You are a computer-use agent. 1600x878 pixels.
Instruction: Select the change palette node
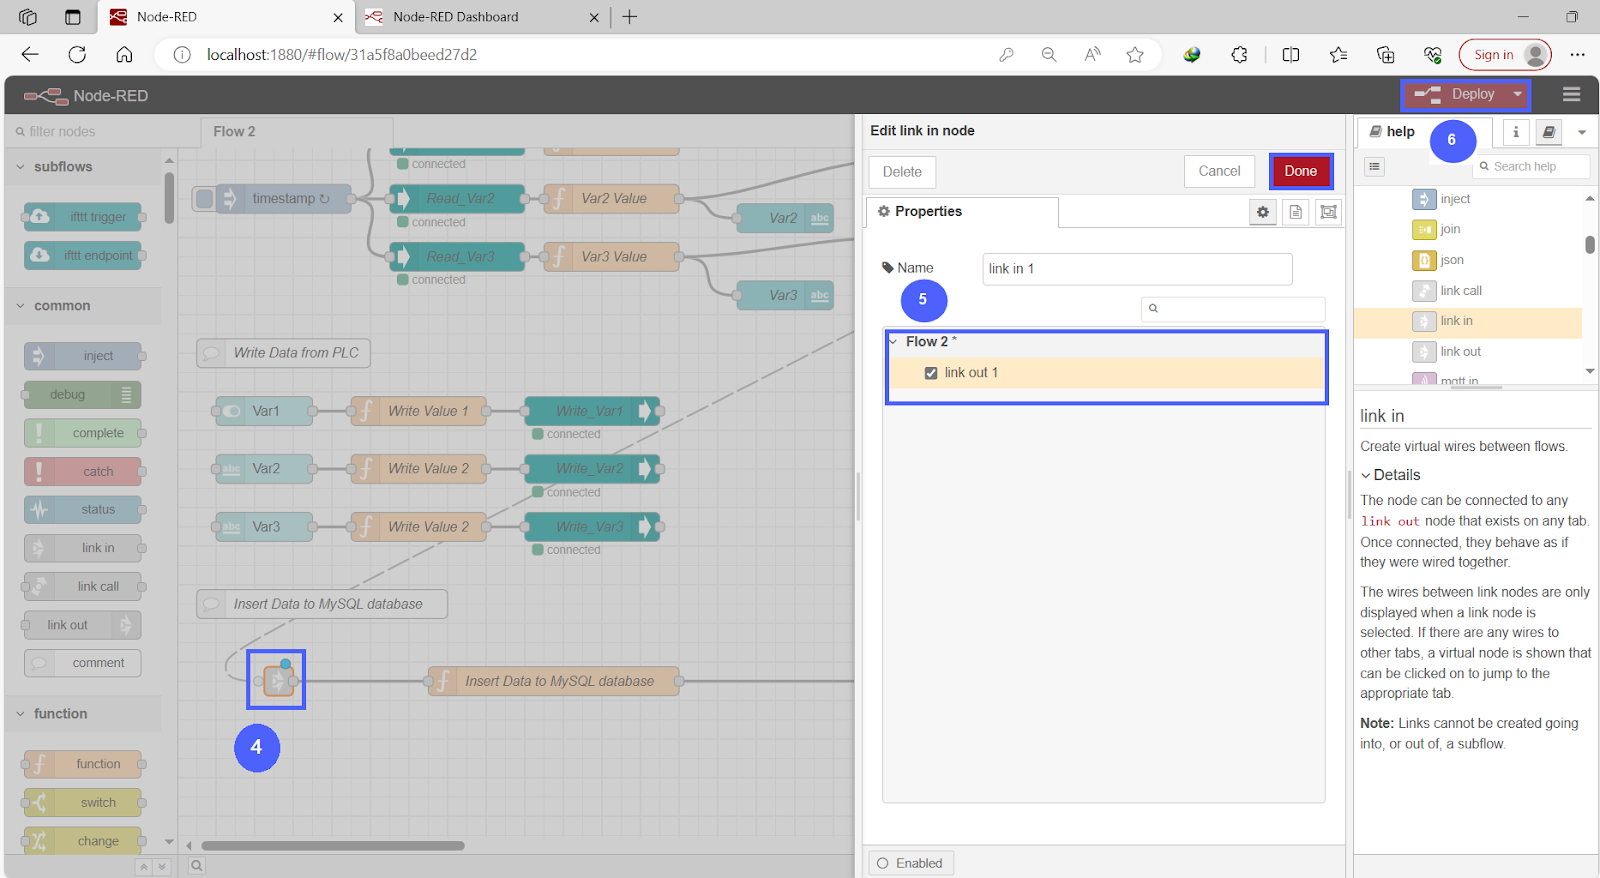pyautogui.click(x=83, y=841)
